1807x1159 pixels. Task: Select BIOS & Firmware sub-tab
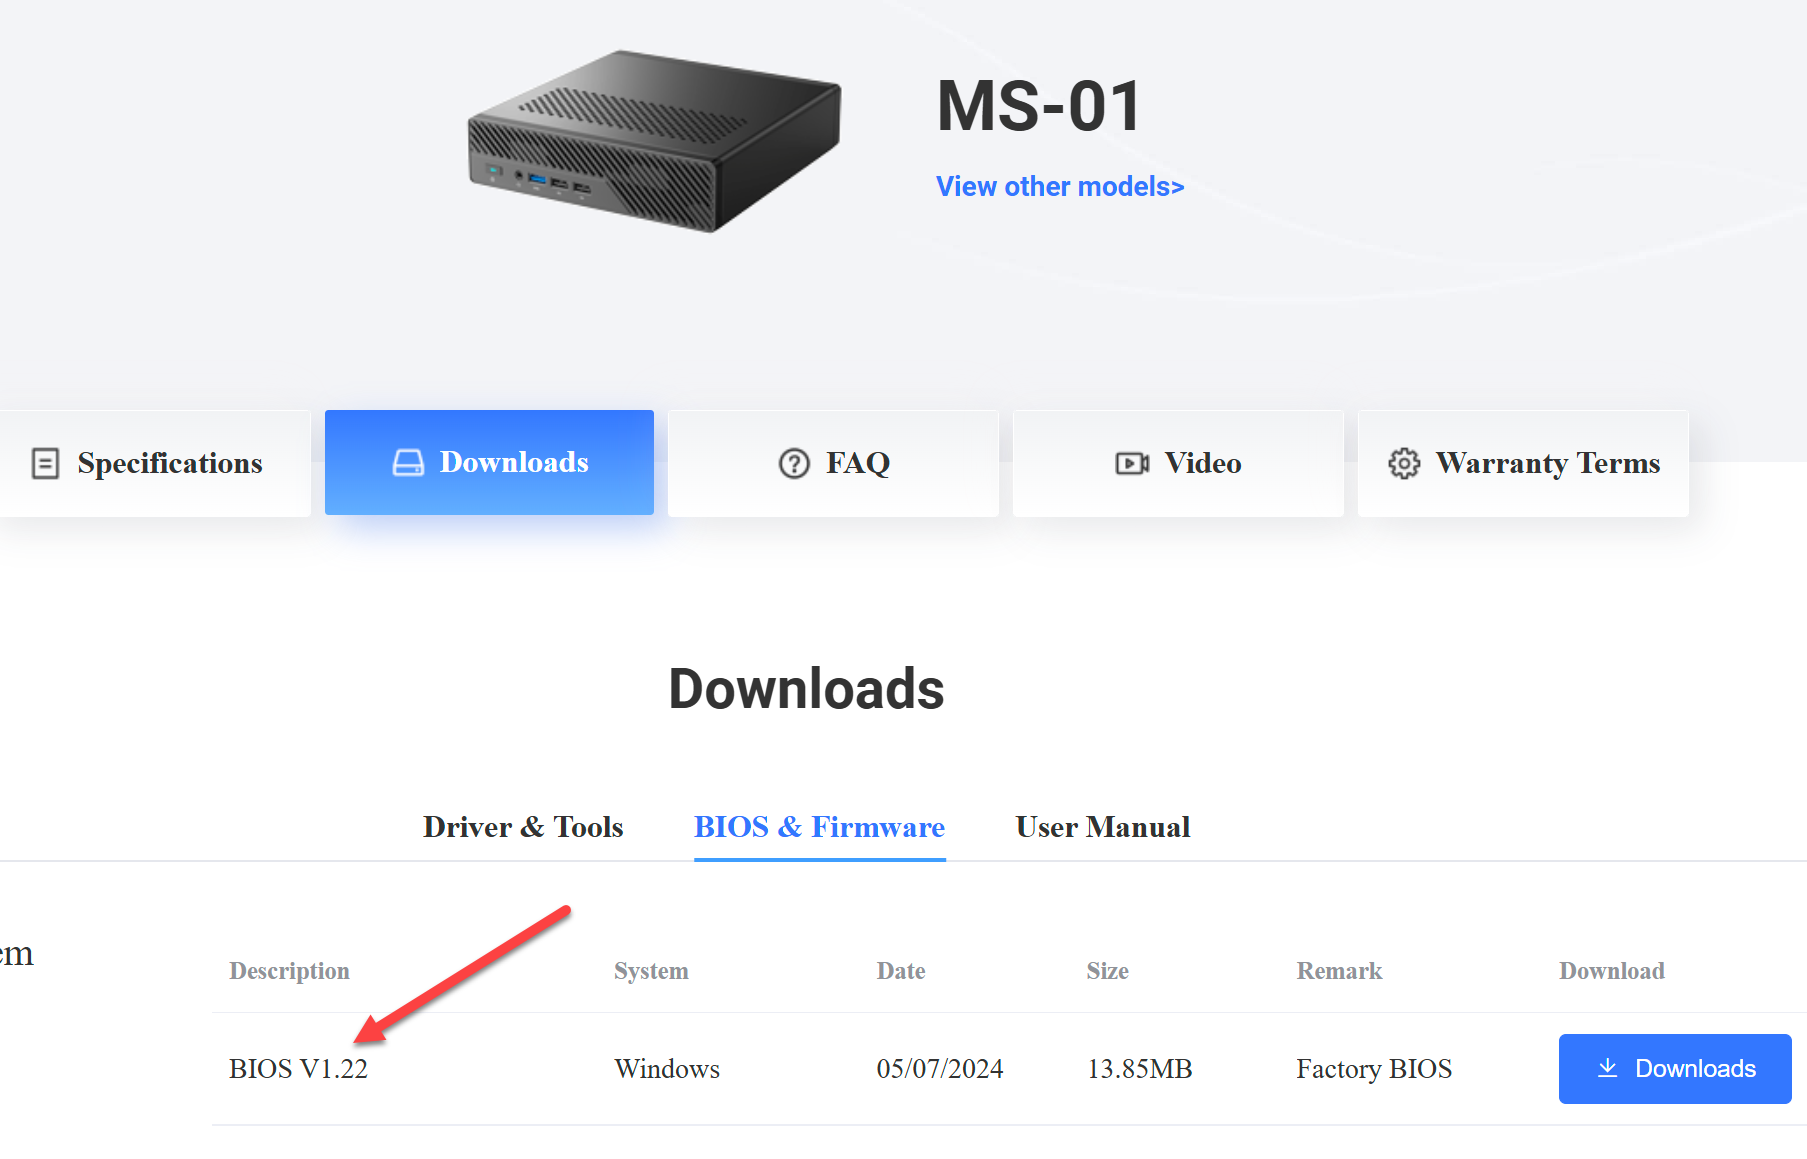(820, 827)
